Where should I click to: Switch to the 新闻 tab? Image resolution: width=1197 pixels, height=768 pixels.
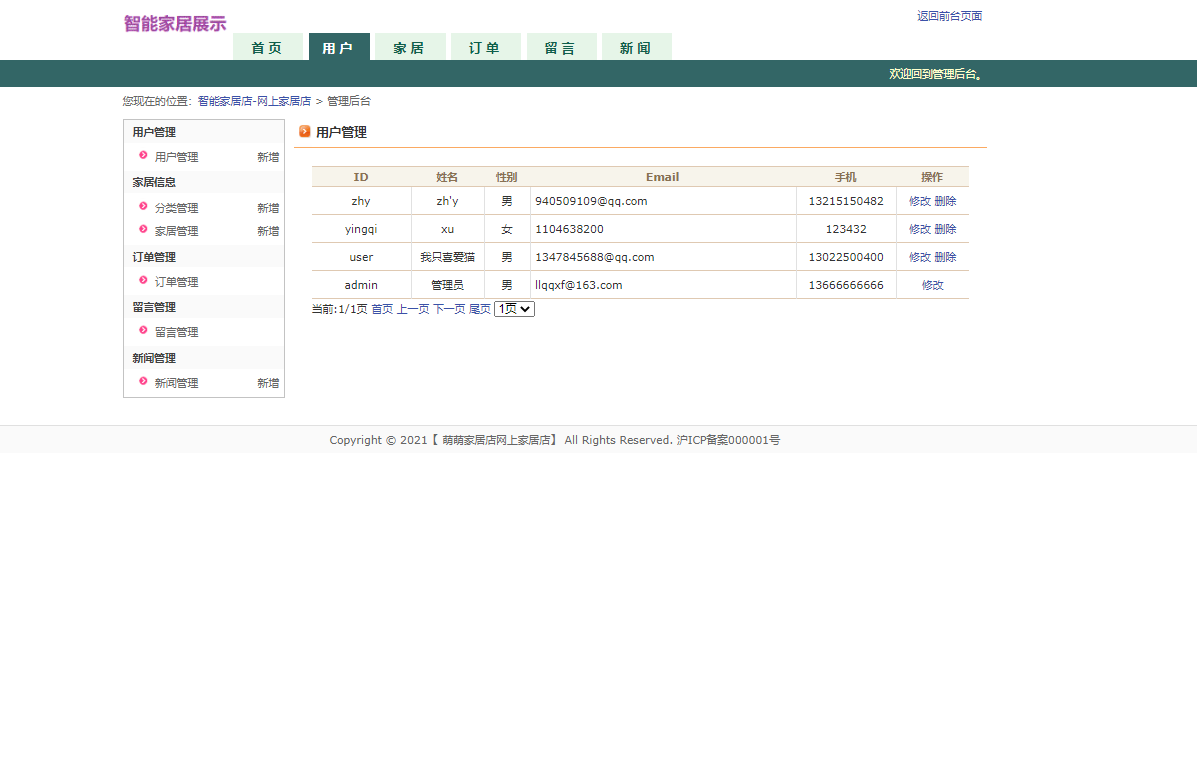pos(636,46)
